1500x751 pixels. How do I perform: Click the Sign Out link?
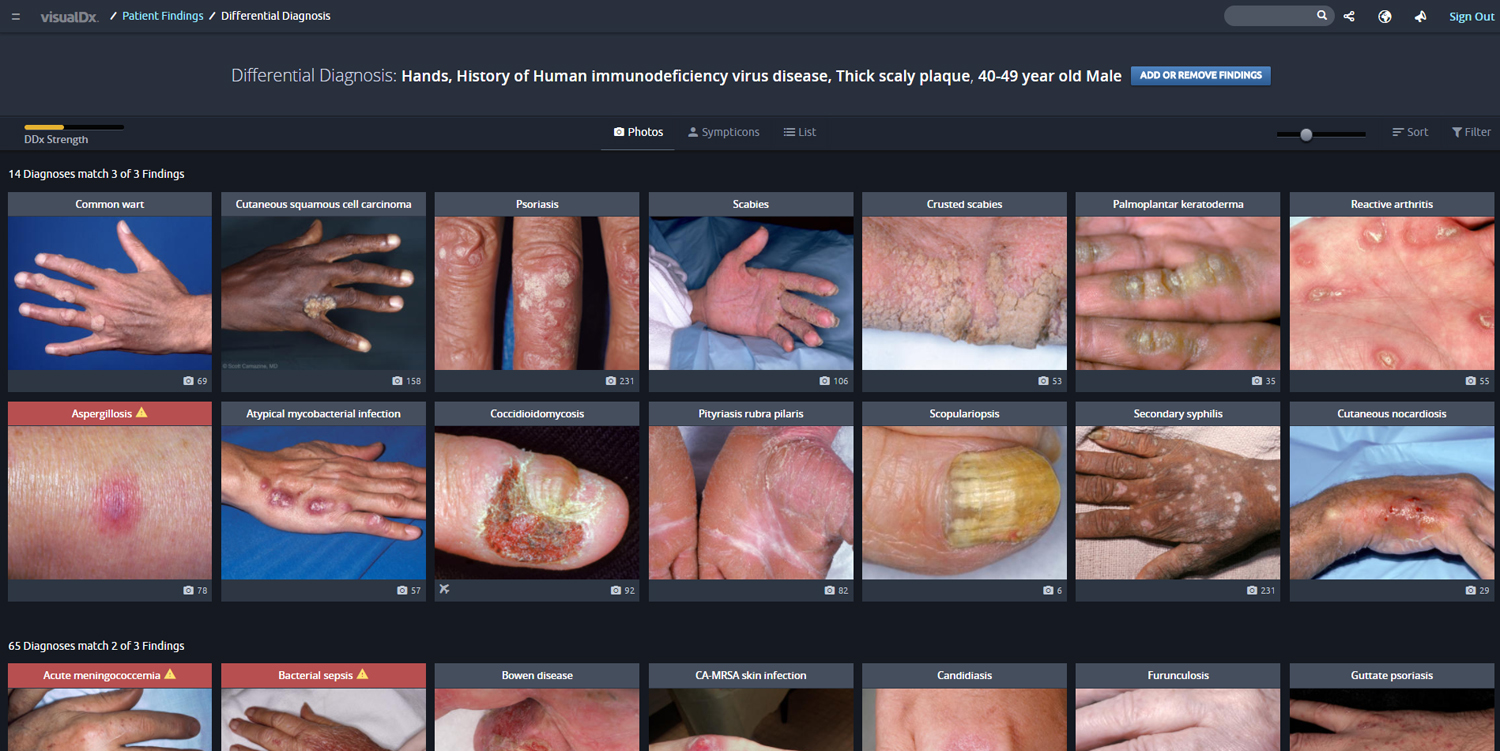(x=1471, y=17)
